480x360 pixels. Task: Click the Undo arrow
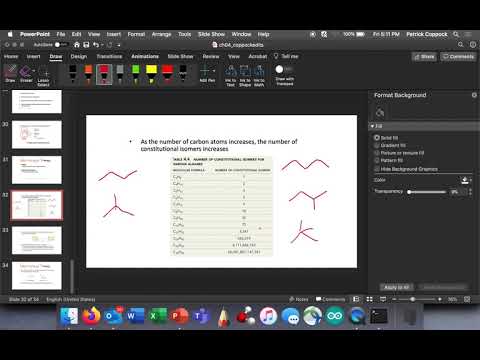coord(96,45)
